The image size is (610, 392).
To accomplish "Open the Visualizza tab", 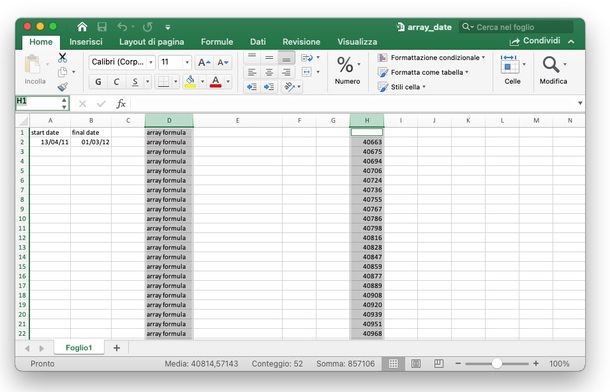I will (357, 42).
